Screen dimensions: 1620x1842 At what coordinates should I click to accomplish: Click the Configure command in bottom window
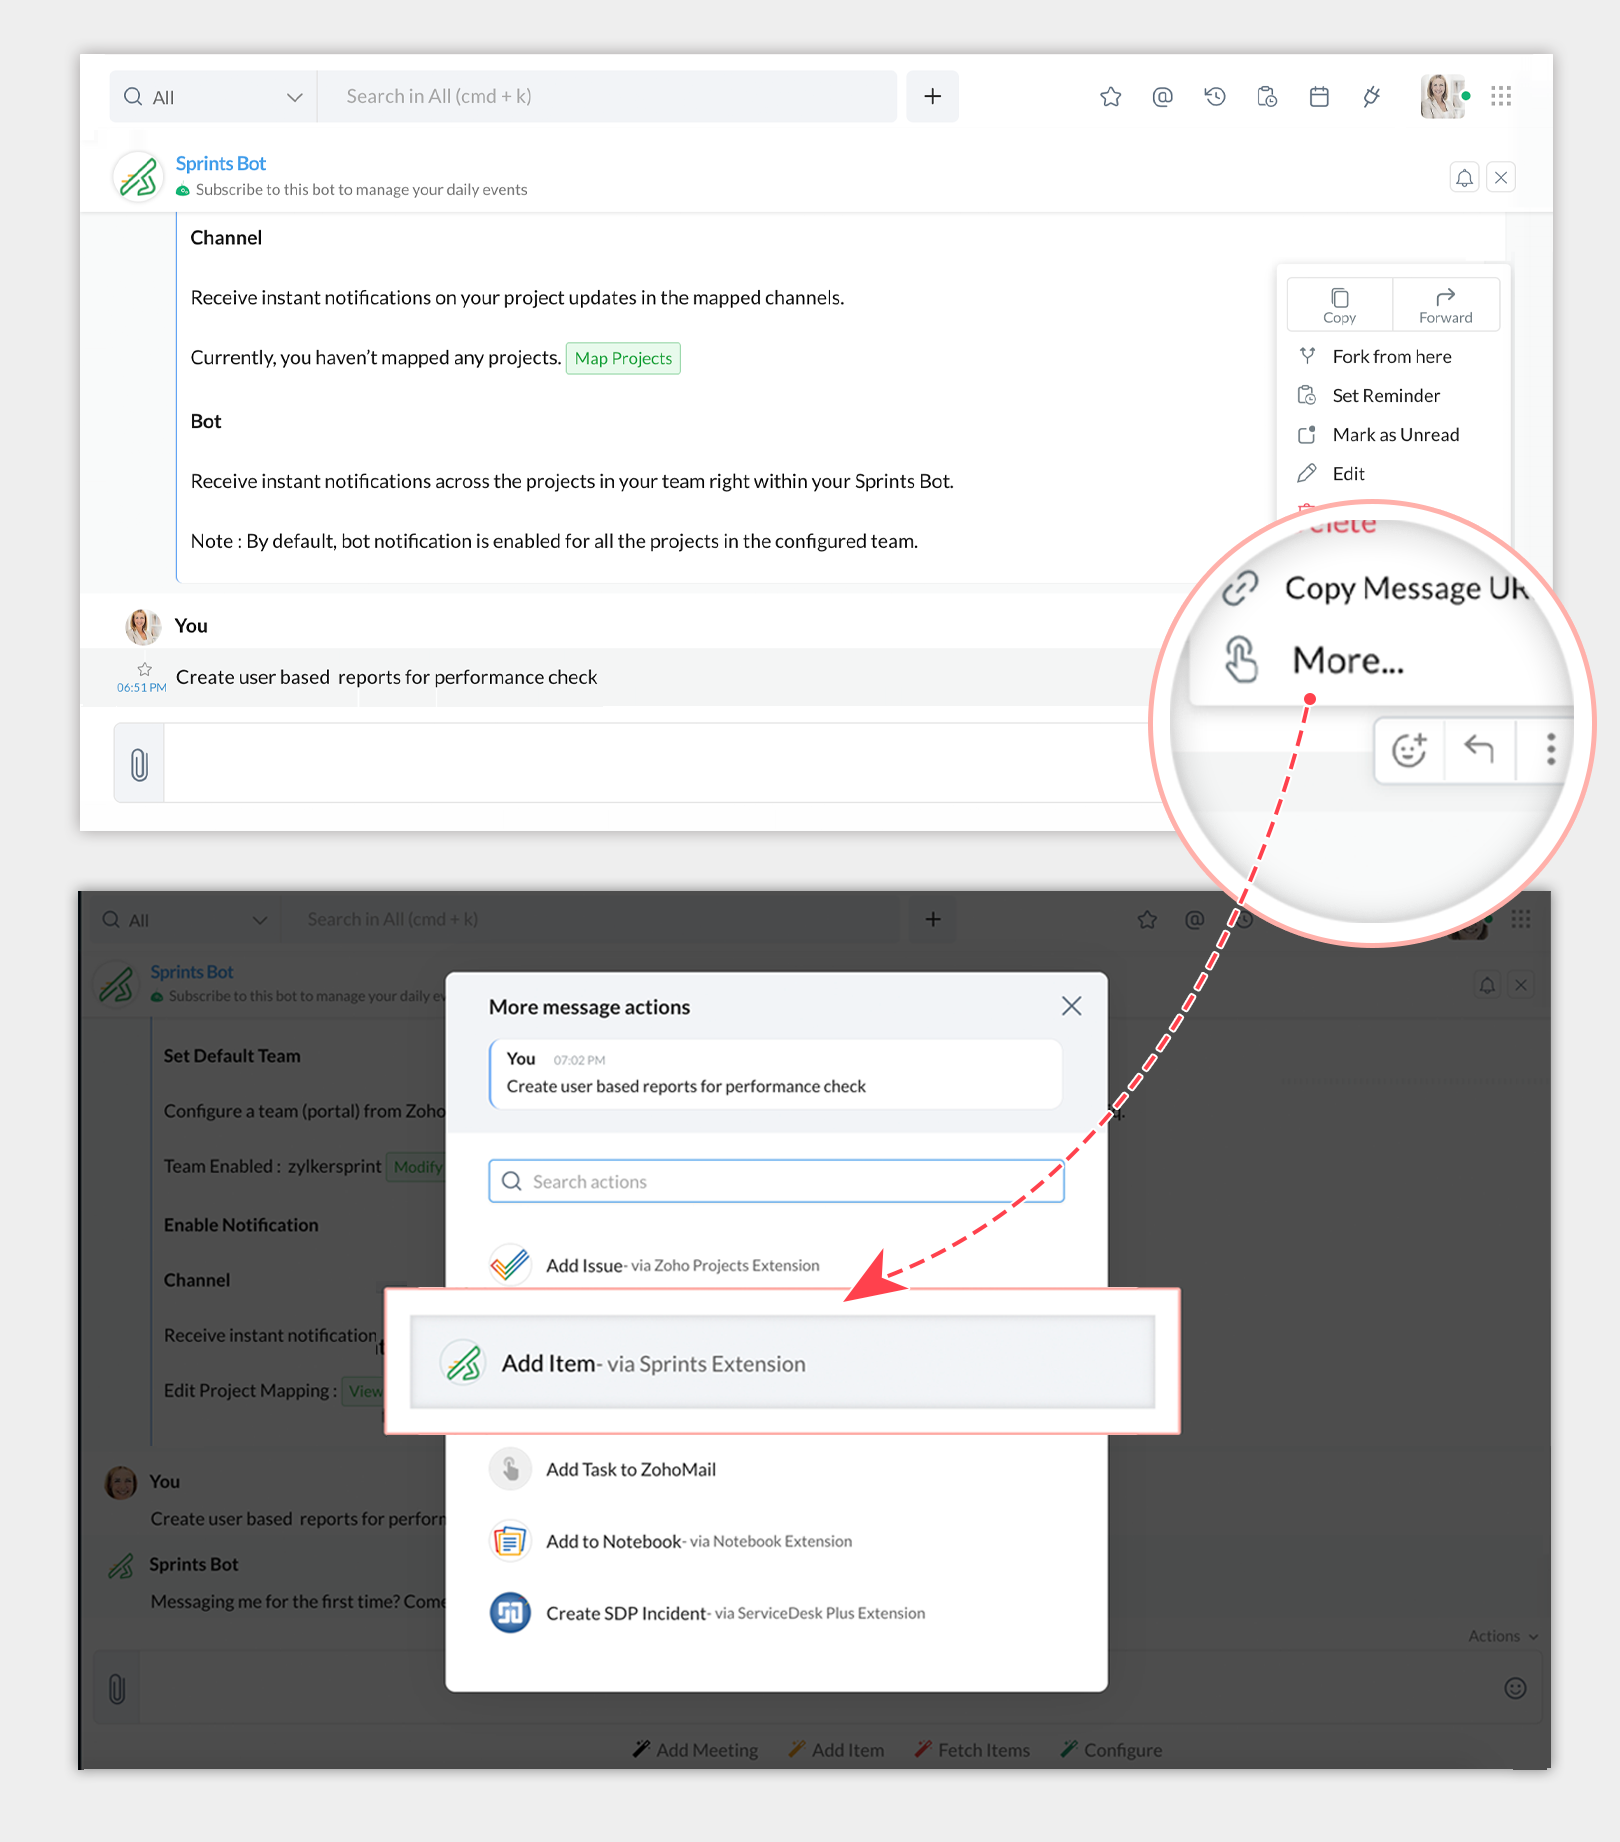pos(1112,1750)
